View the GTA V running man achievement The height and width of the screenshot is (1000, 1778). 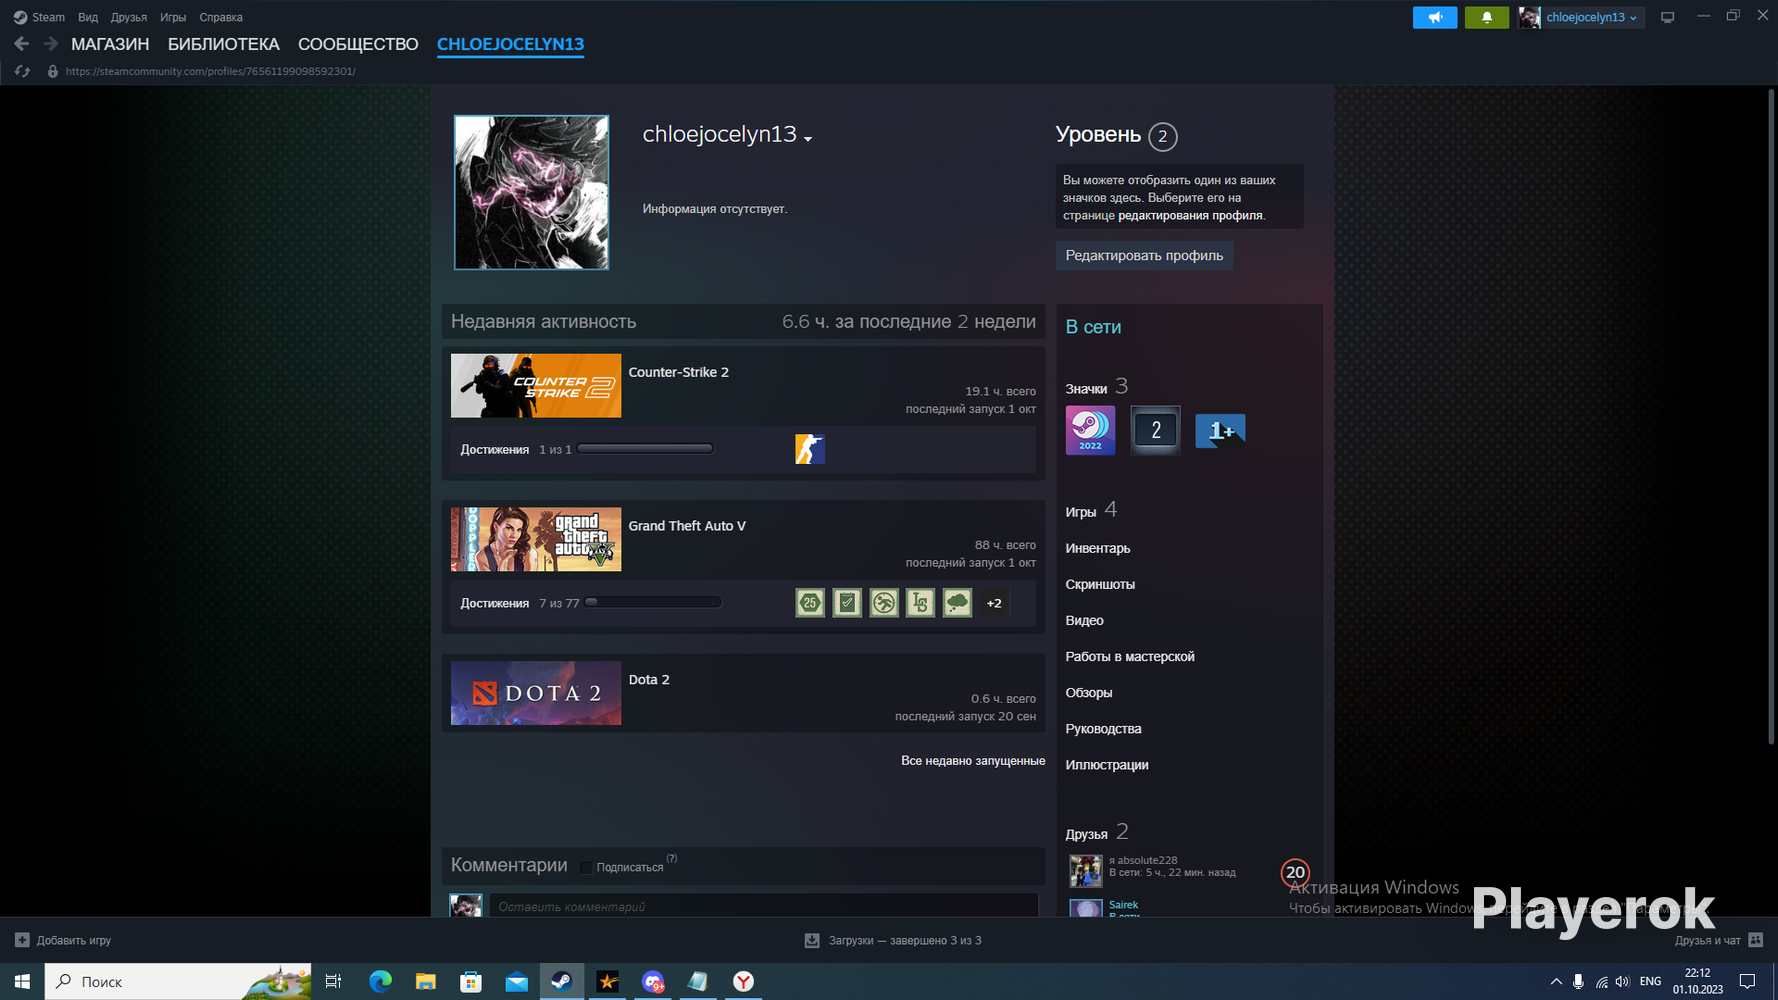pos(884,603)
